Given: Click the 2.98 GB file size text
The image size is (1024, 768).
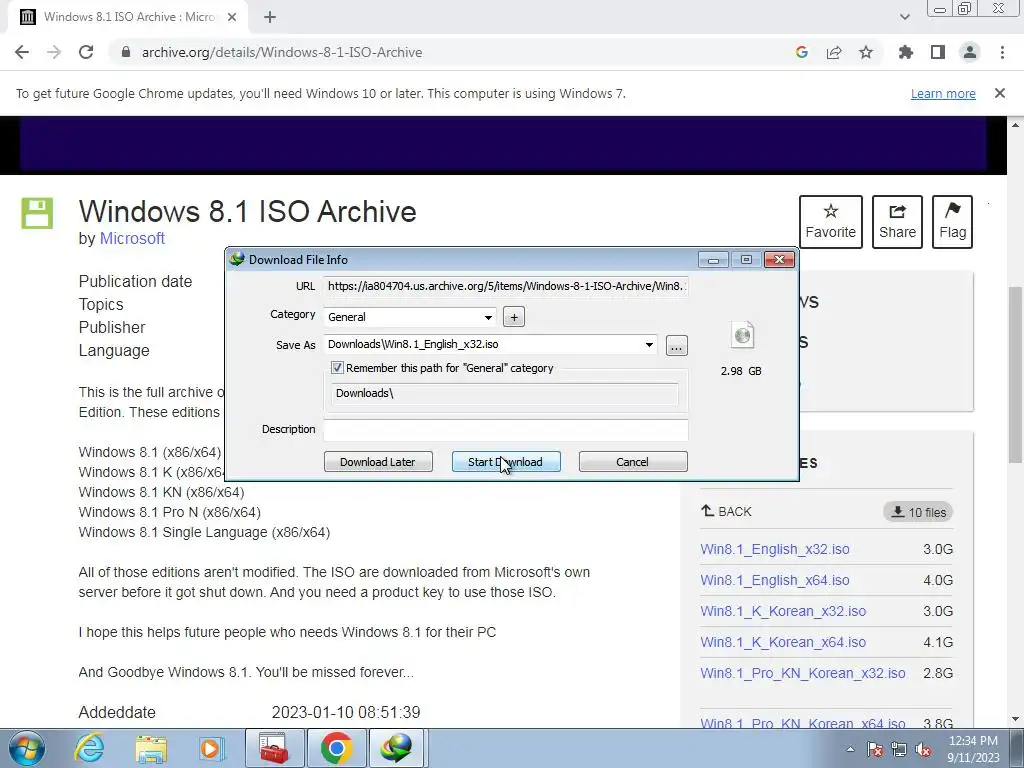Looking at the screenshot, I should pos(741,371).
